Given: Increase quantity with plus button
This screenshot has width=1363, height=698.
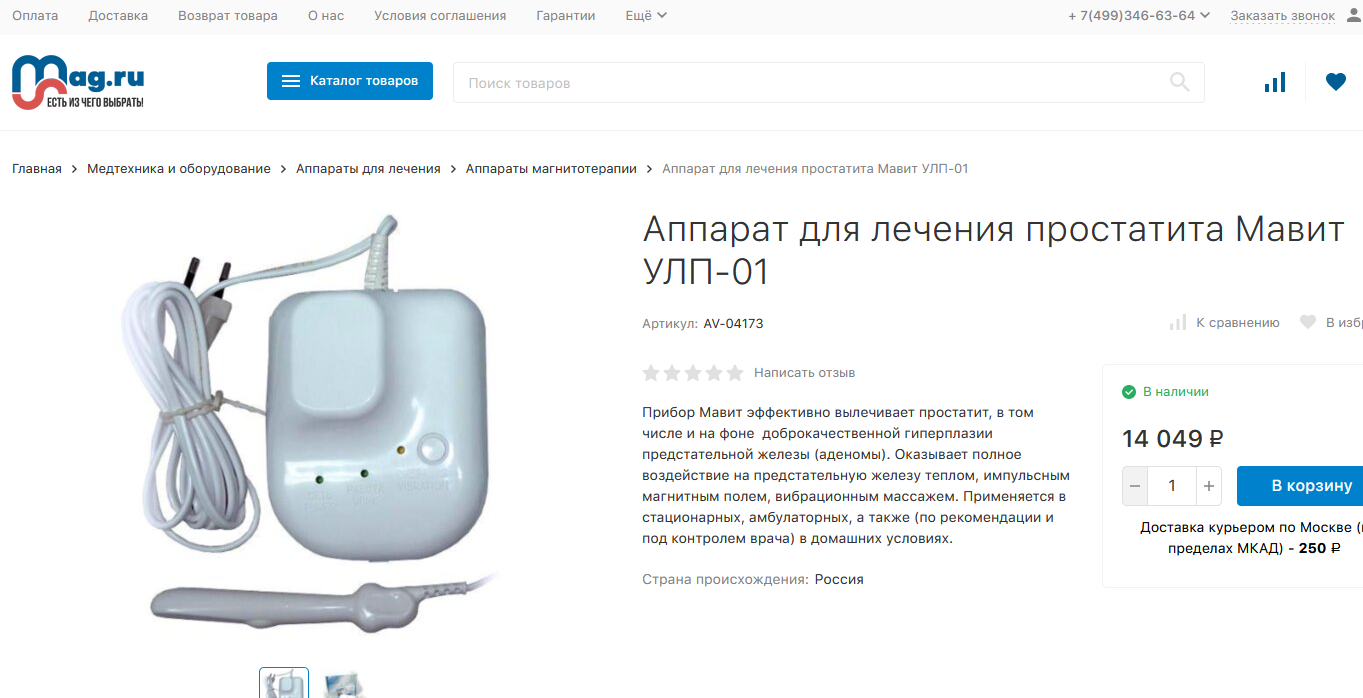Looking at the screenshot, I should point(1209,486).
